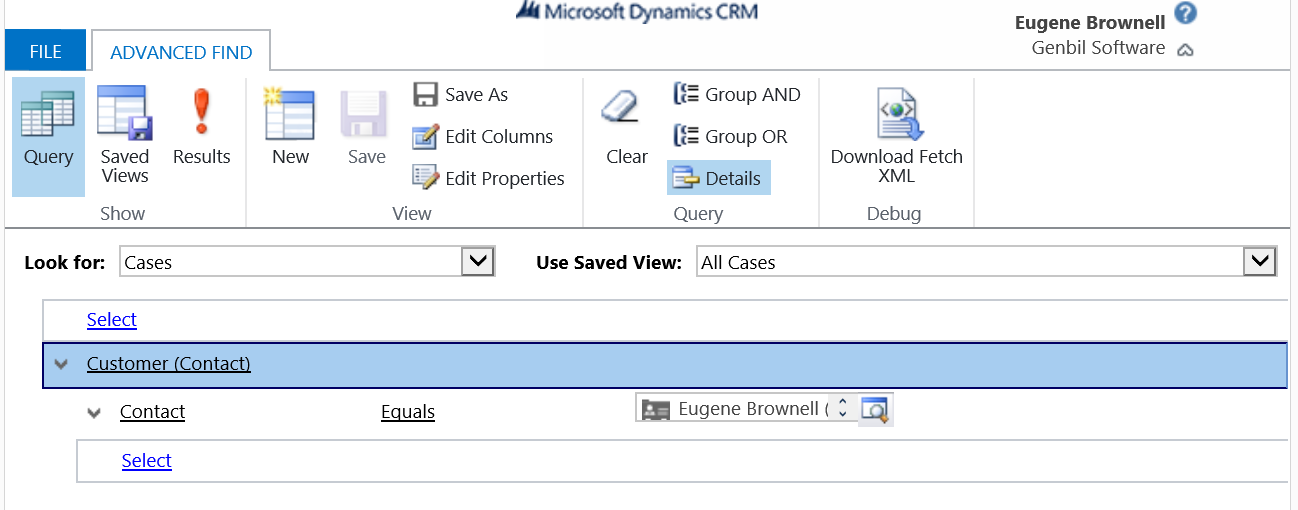1298x510 pixels.
Task: Open lookup icon next to Eugene Brownell
Action: [875, 409]
